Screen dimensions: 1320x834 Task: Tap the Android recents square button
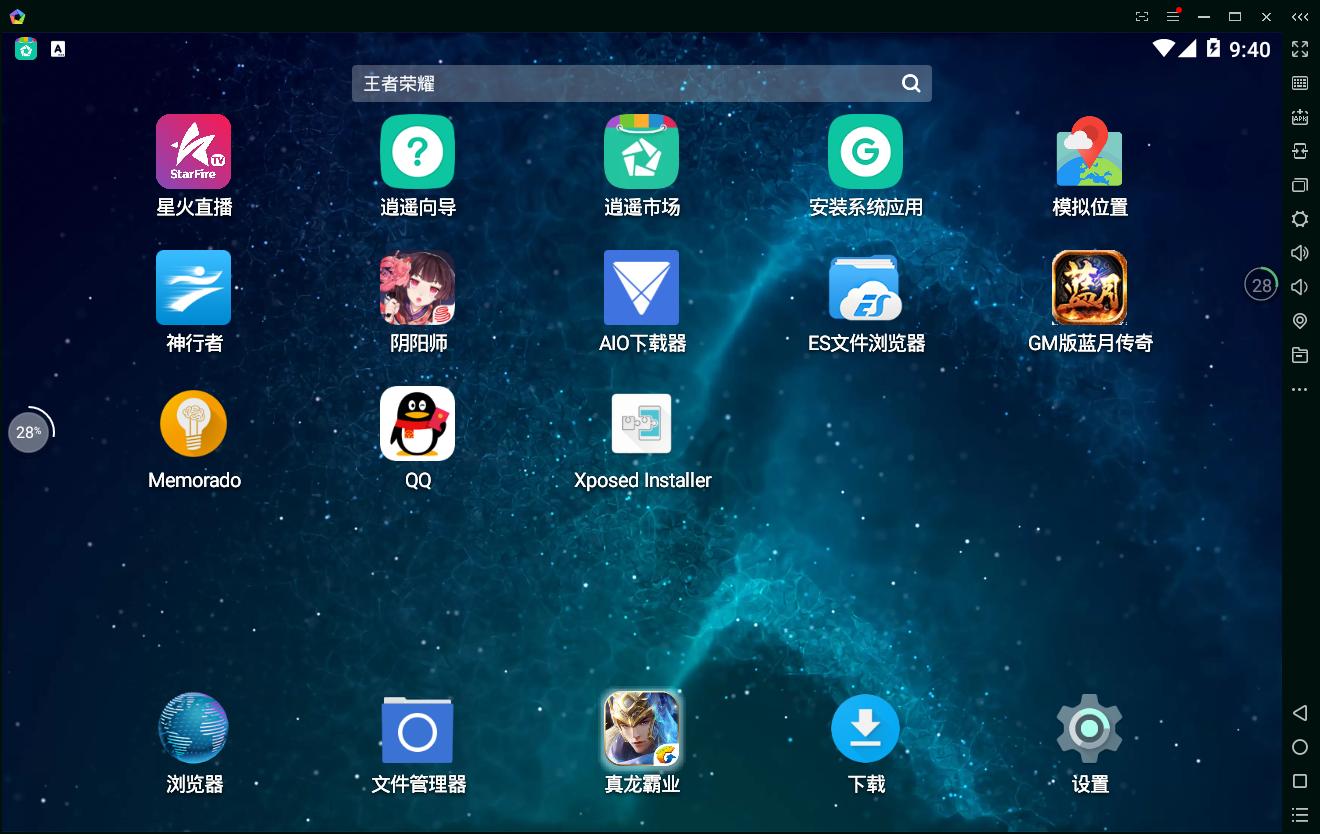click(x=1300, y=781)
